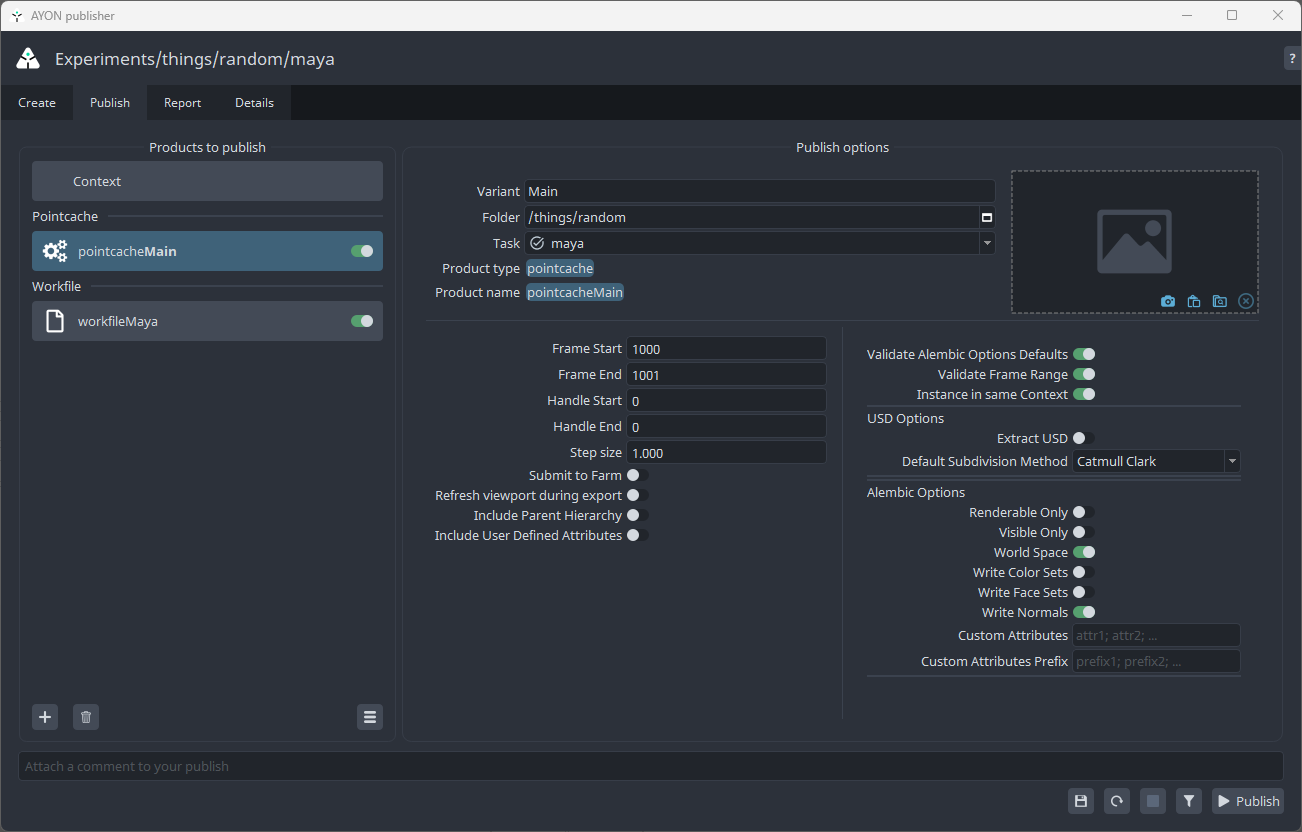Click the camera screenshot thumbnail icon
The height and width of the screenshot is (832, 1302).
point(1168,301)
